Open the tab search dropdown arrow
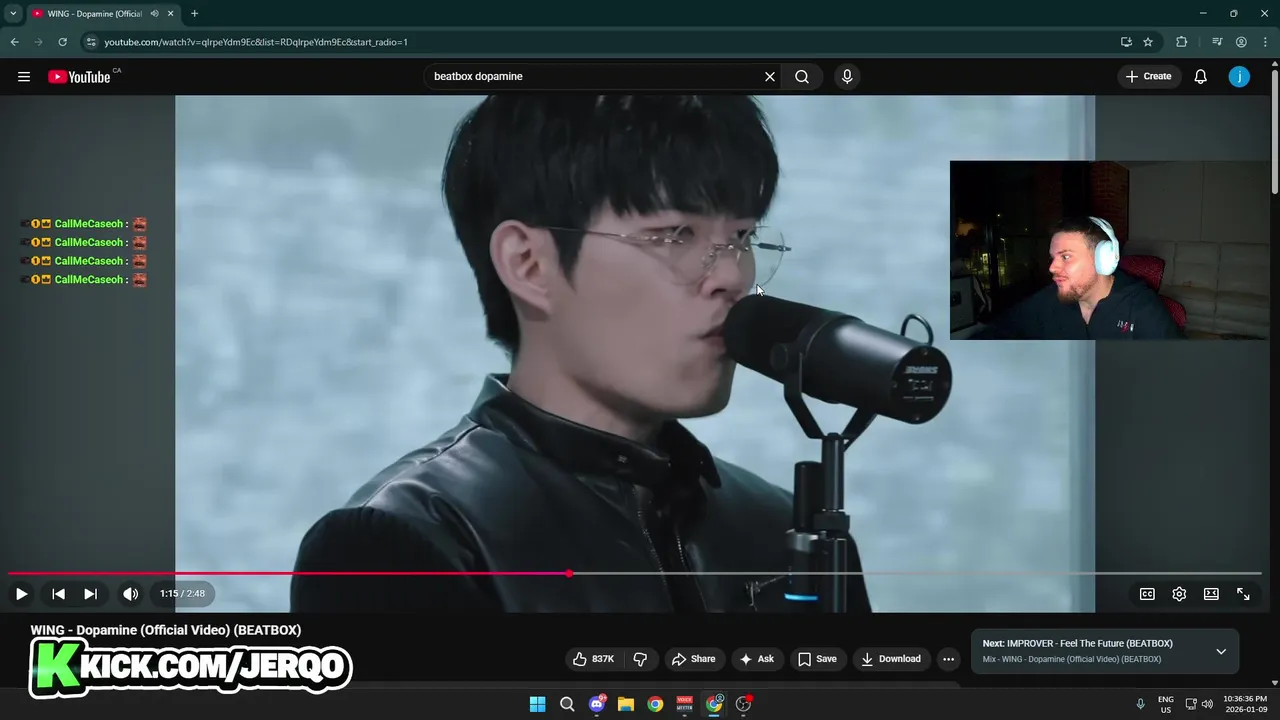 pyautogui.click(x=13, y=14)
